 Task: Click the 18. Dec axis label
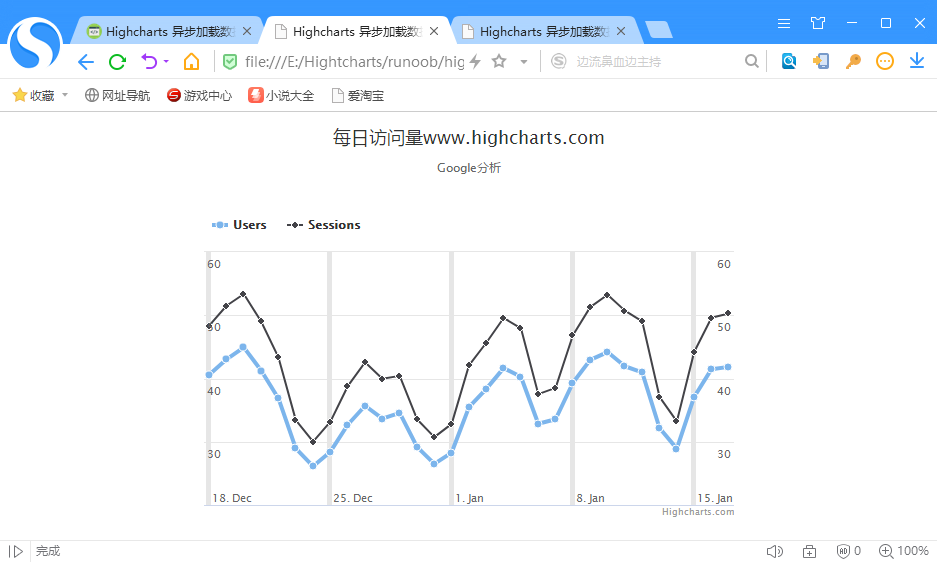coord(232,498)
